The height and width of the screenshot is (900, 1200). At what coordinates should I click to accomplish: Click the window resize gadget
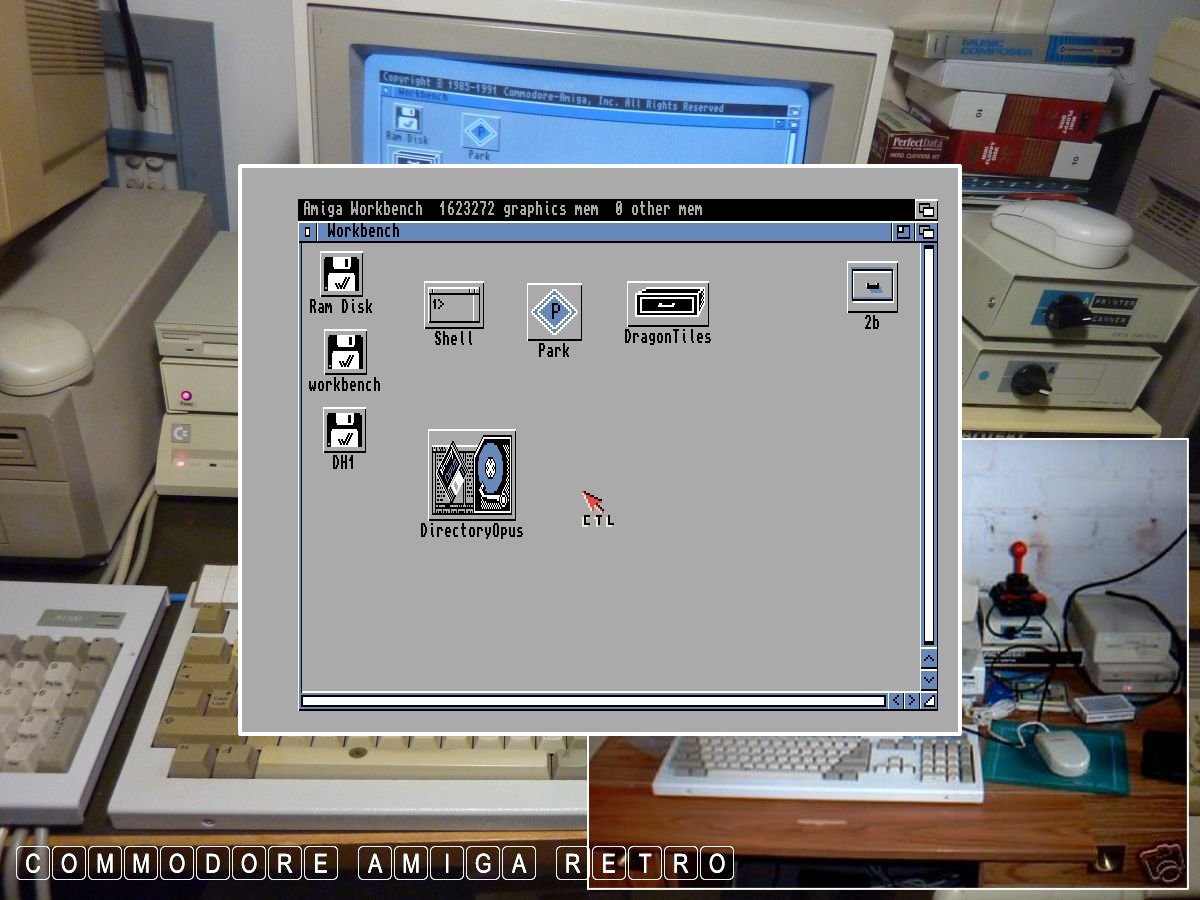pos(929,701)
